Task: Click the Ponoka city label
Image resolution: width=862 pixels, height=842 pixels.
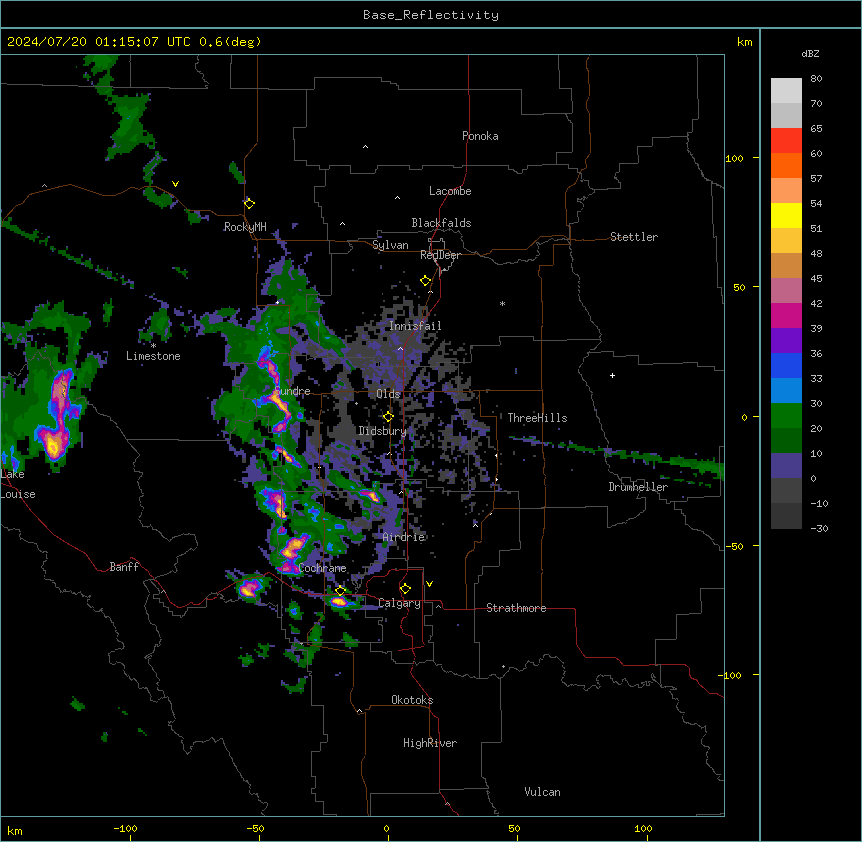Action: point(480,136)
